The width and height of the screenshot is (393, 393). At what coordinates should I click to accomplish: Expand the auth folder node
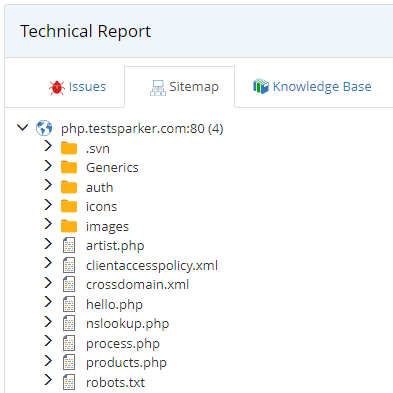(48, 185)
